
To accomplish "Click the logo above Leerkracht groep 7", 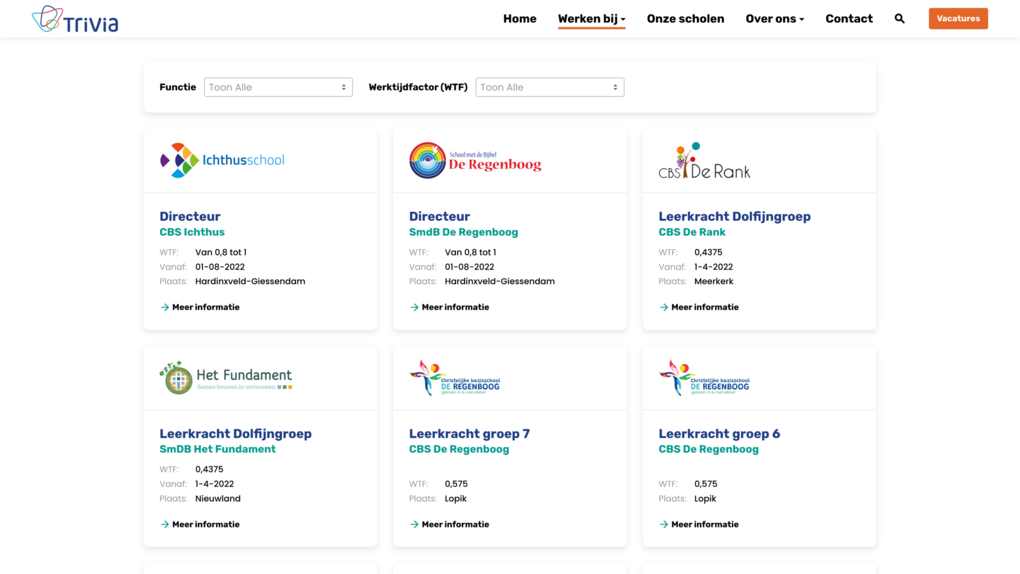I will point(454,378).
